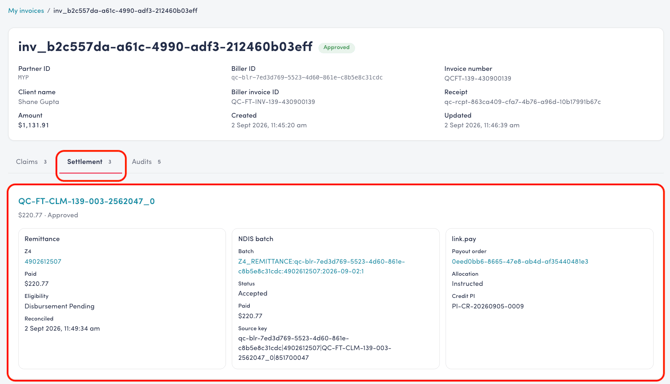Select the invoice amount $1,131.91
The width and height of the screenshot is (670, 384).
(33, 125)
